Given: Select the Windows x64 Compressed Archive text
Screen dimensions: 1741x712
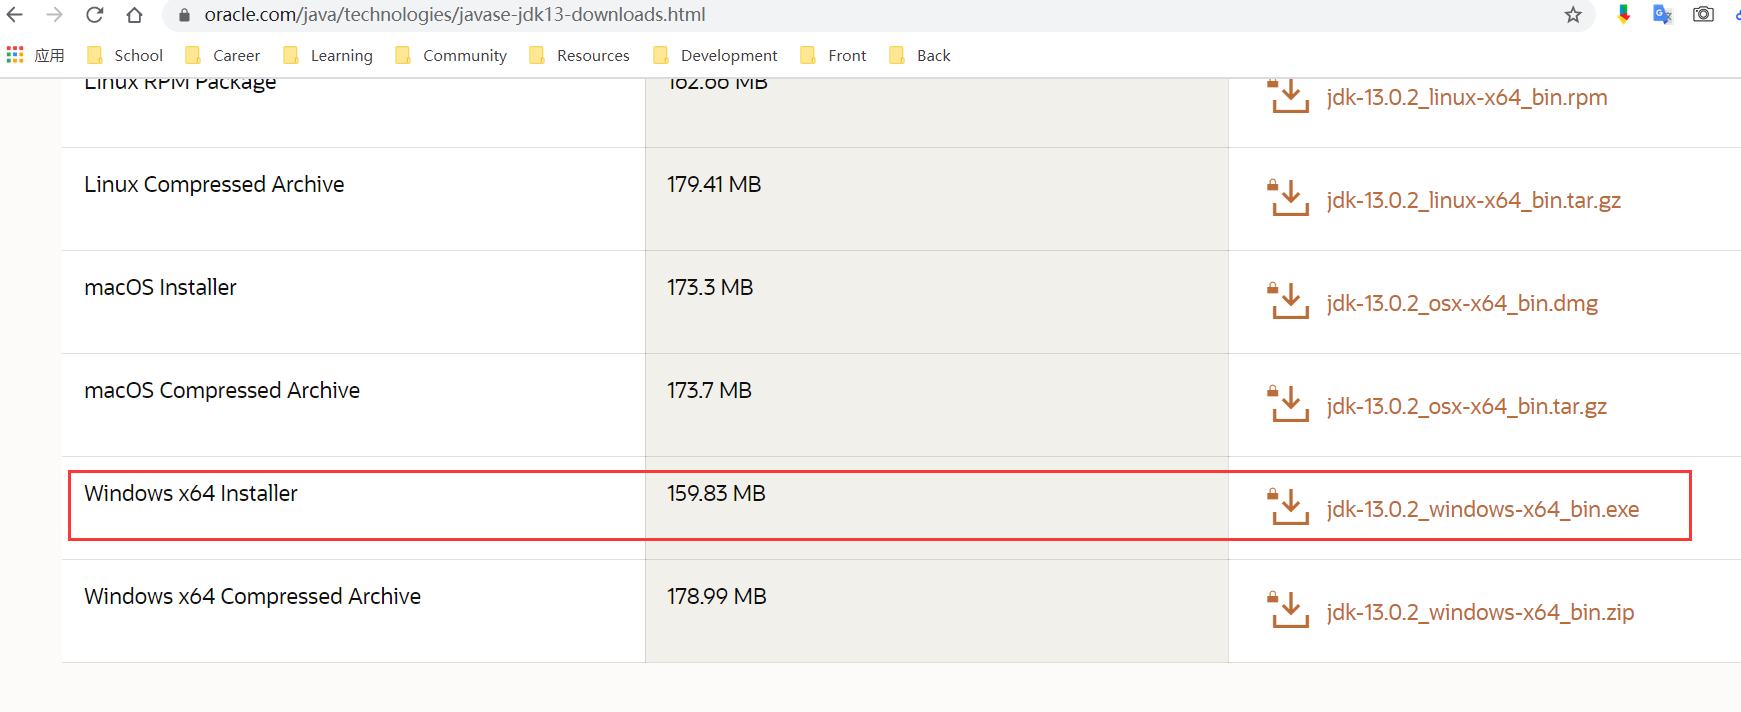Looking at the screenshot, I should pyautogui.click(x=252, y=596).
